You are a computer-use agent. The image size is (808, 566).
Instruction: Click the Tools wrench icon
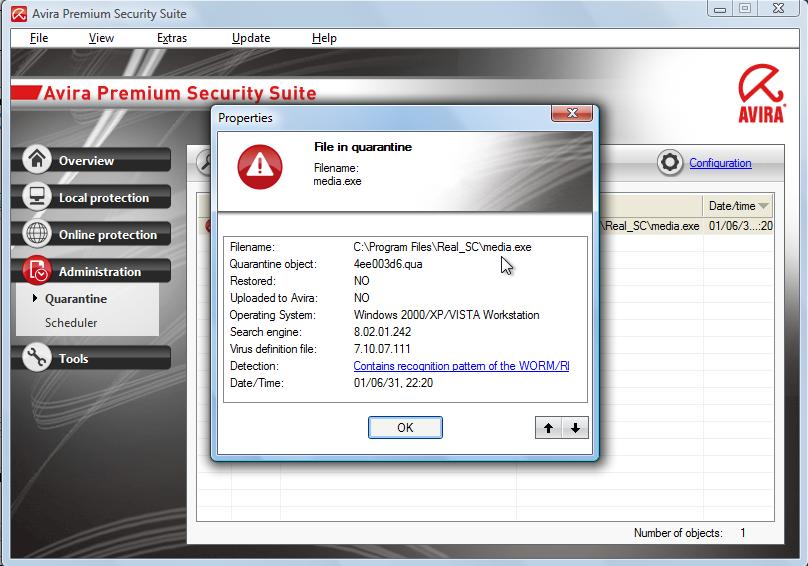coord(37,358)
